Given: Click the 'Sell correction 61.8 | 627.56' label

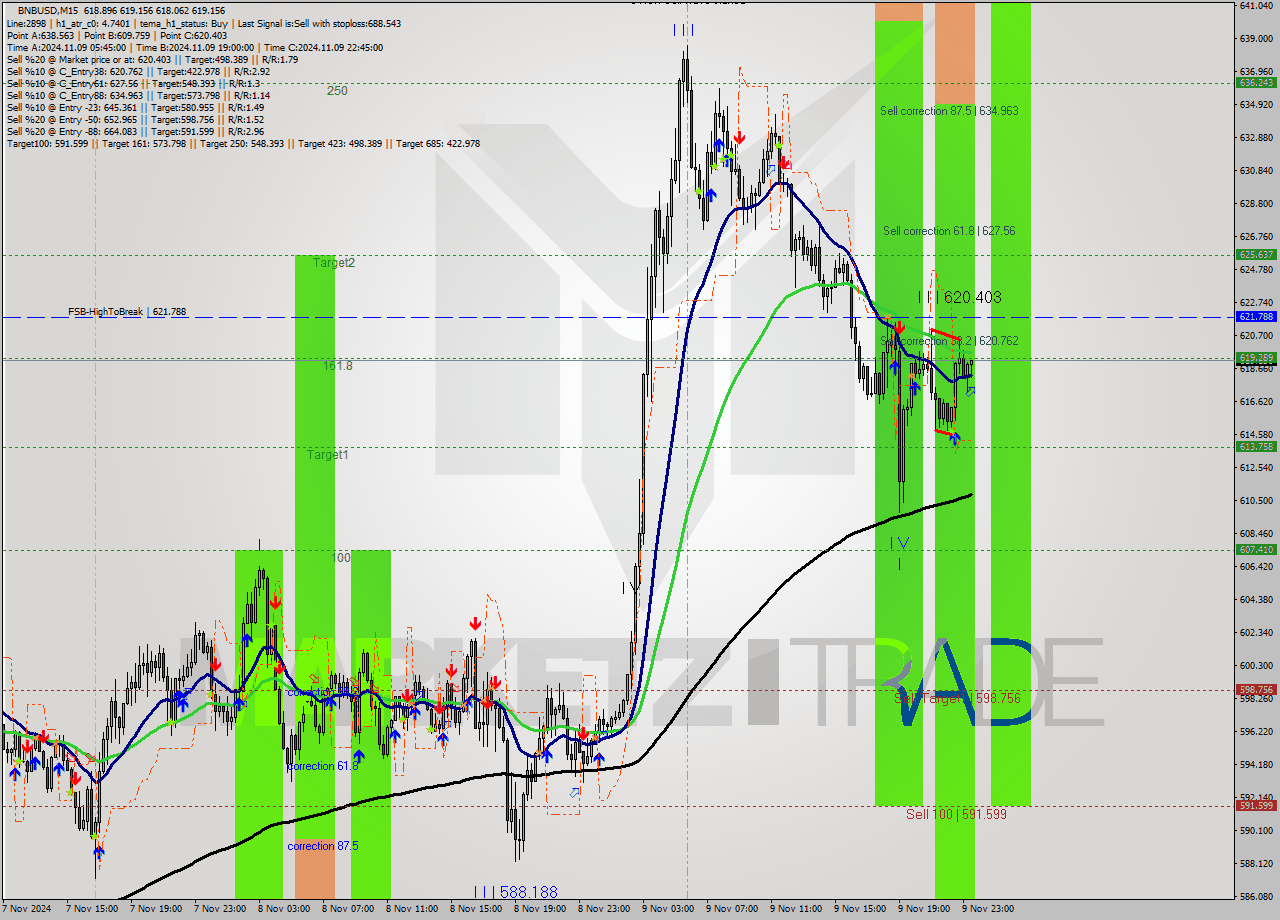Looking at the screenshot, I should (x=949, y=231).
